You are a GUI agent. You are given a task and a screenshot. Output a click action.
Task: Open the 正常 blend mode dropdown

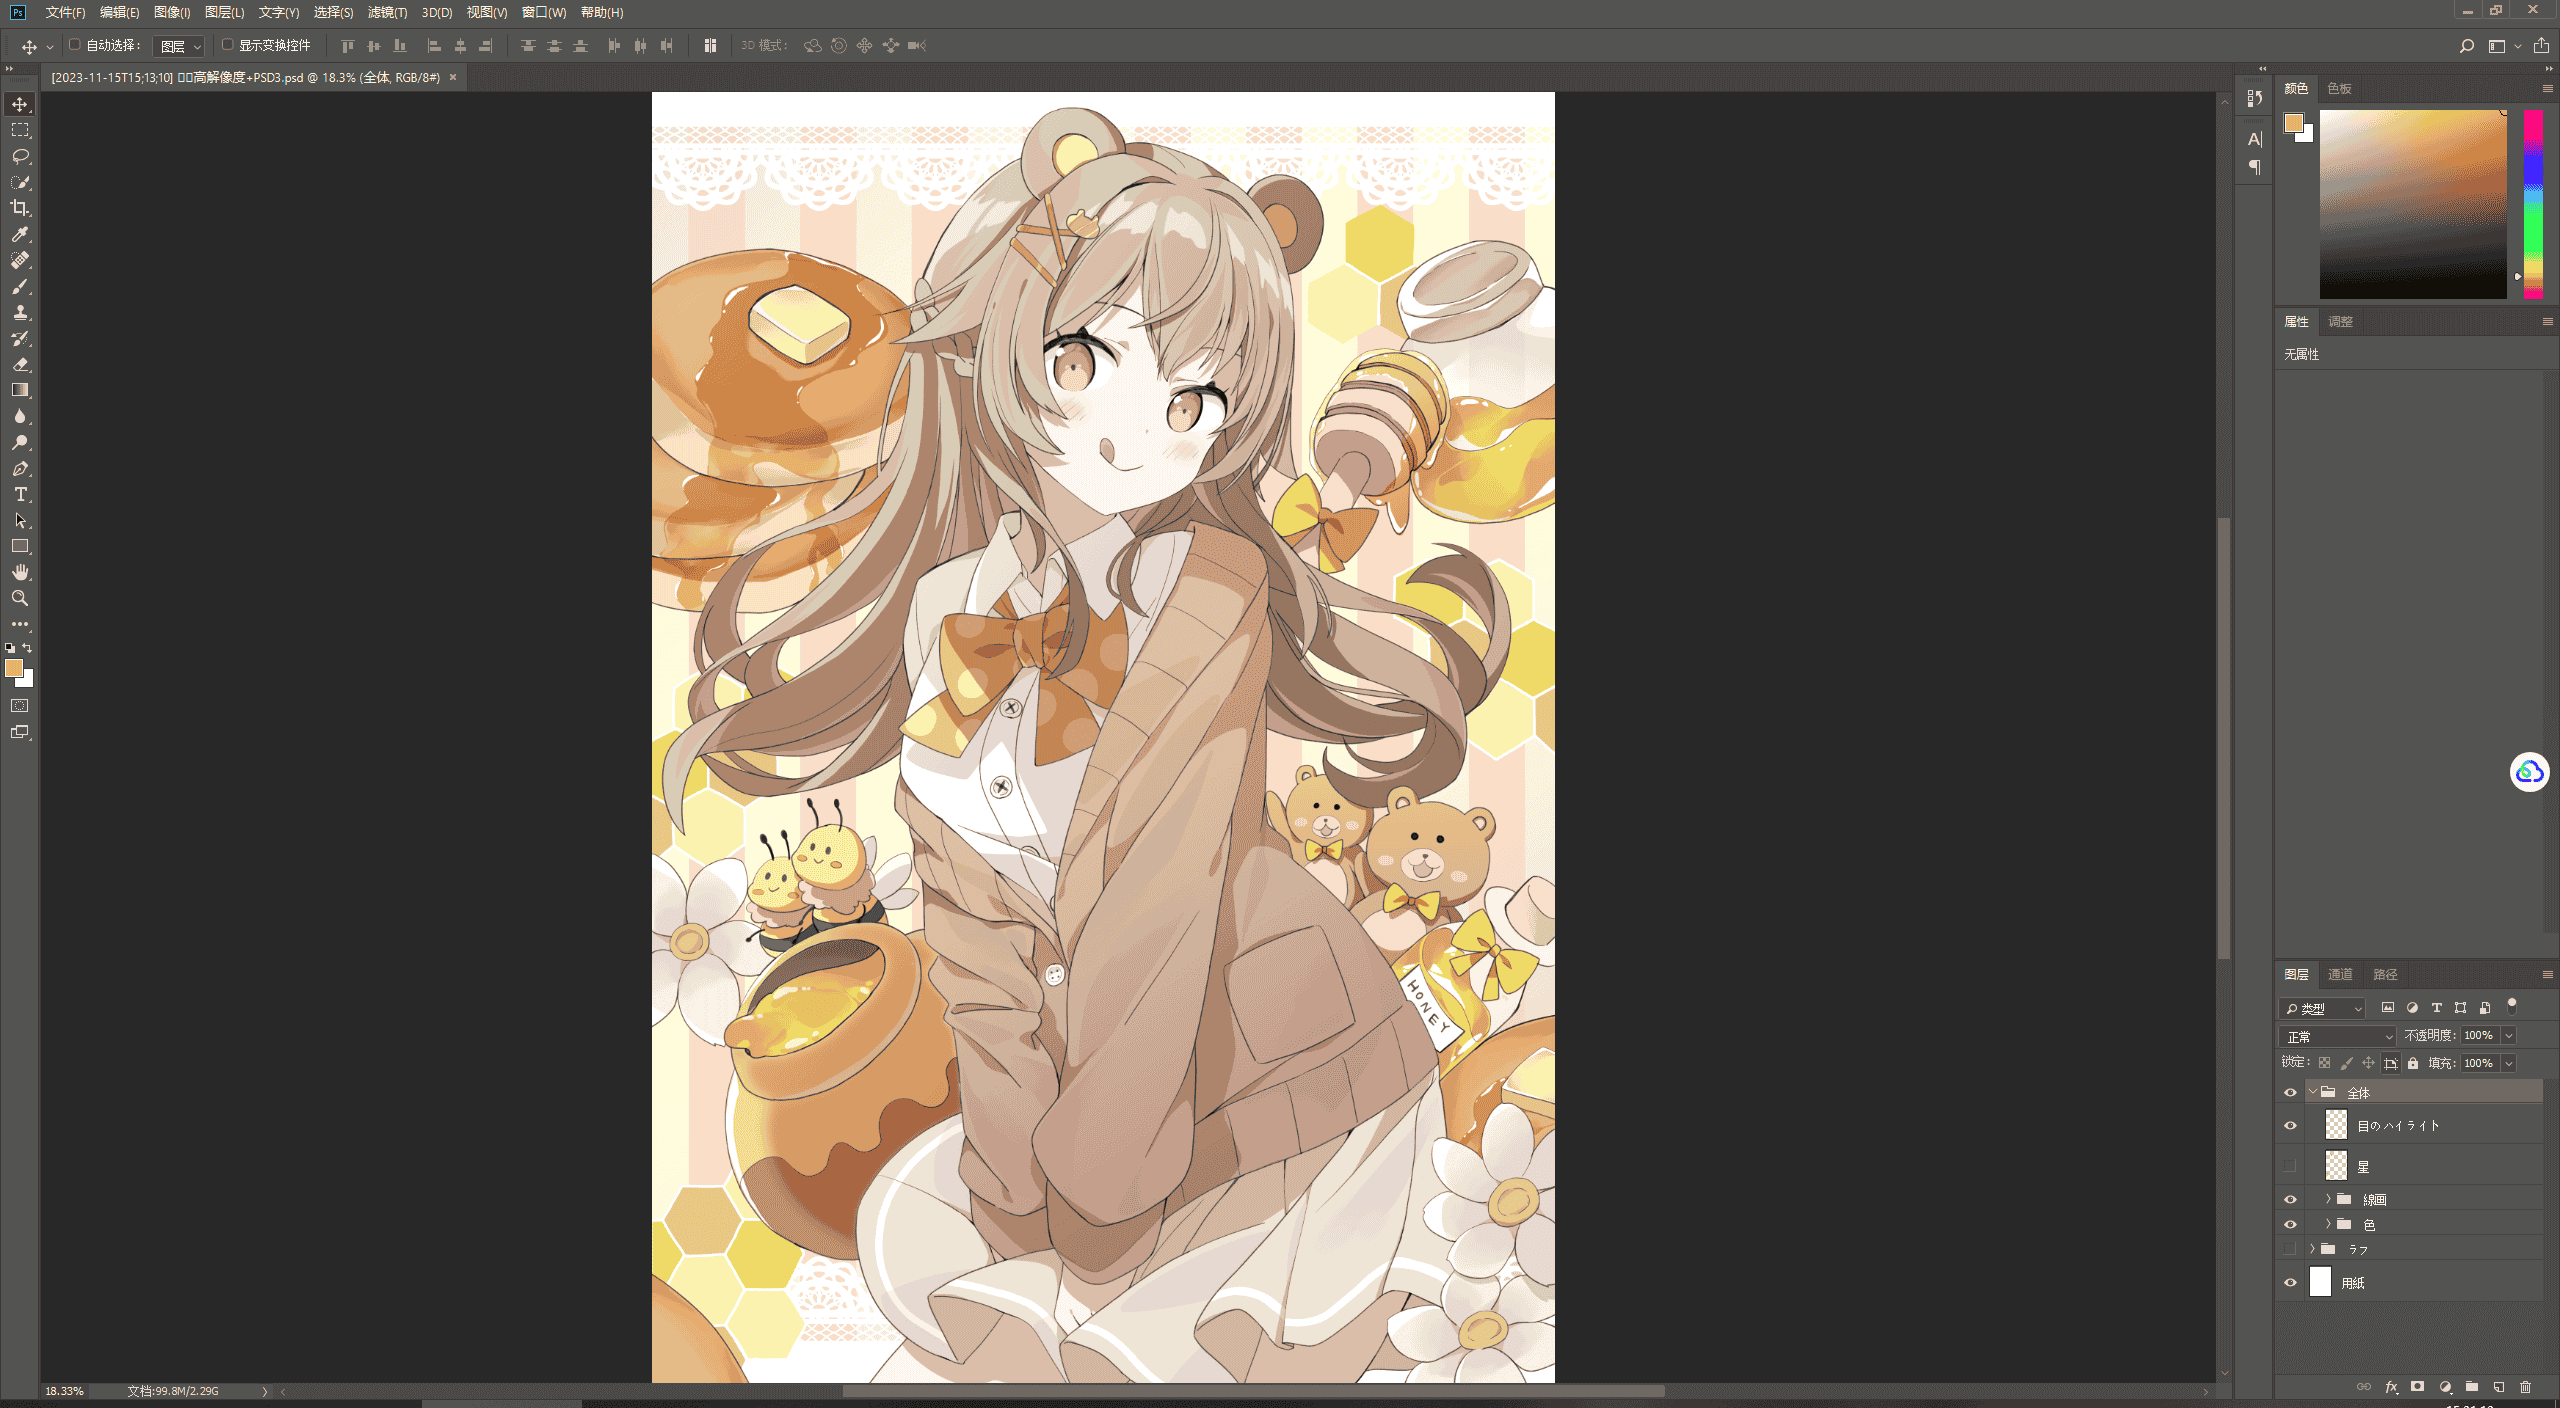[x=2338, y=1036]
